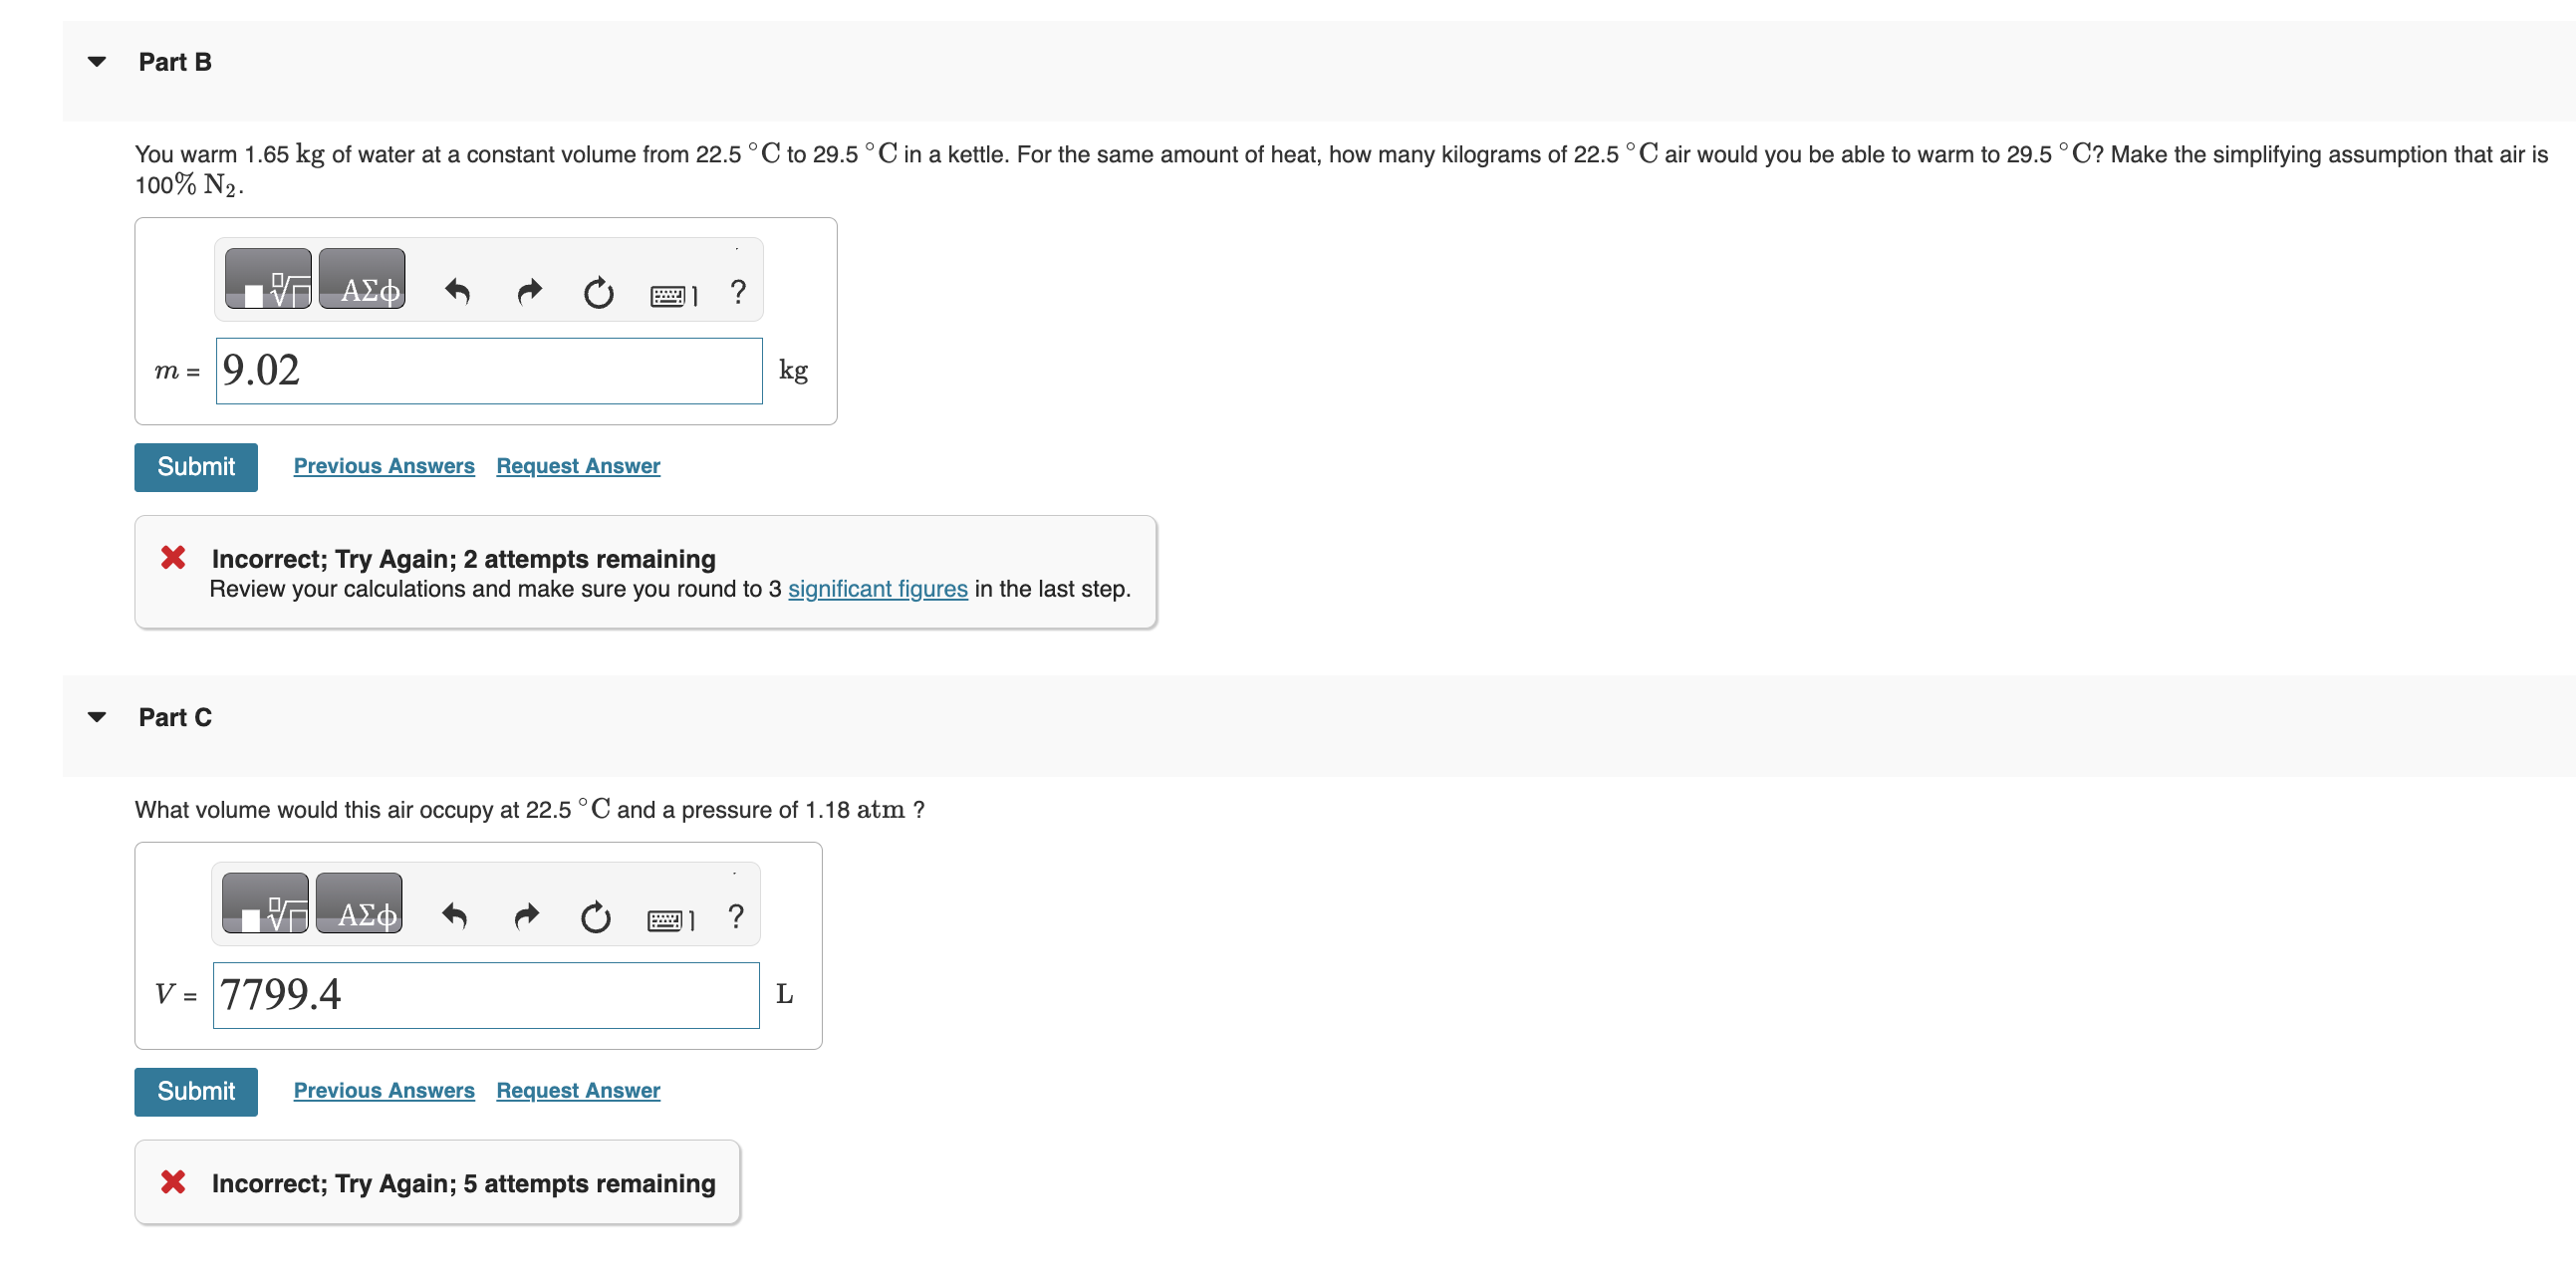Redo an edit in Part C answer box
Screen dimensions: 2576x1275
525,917
